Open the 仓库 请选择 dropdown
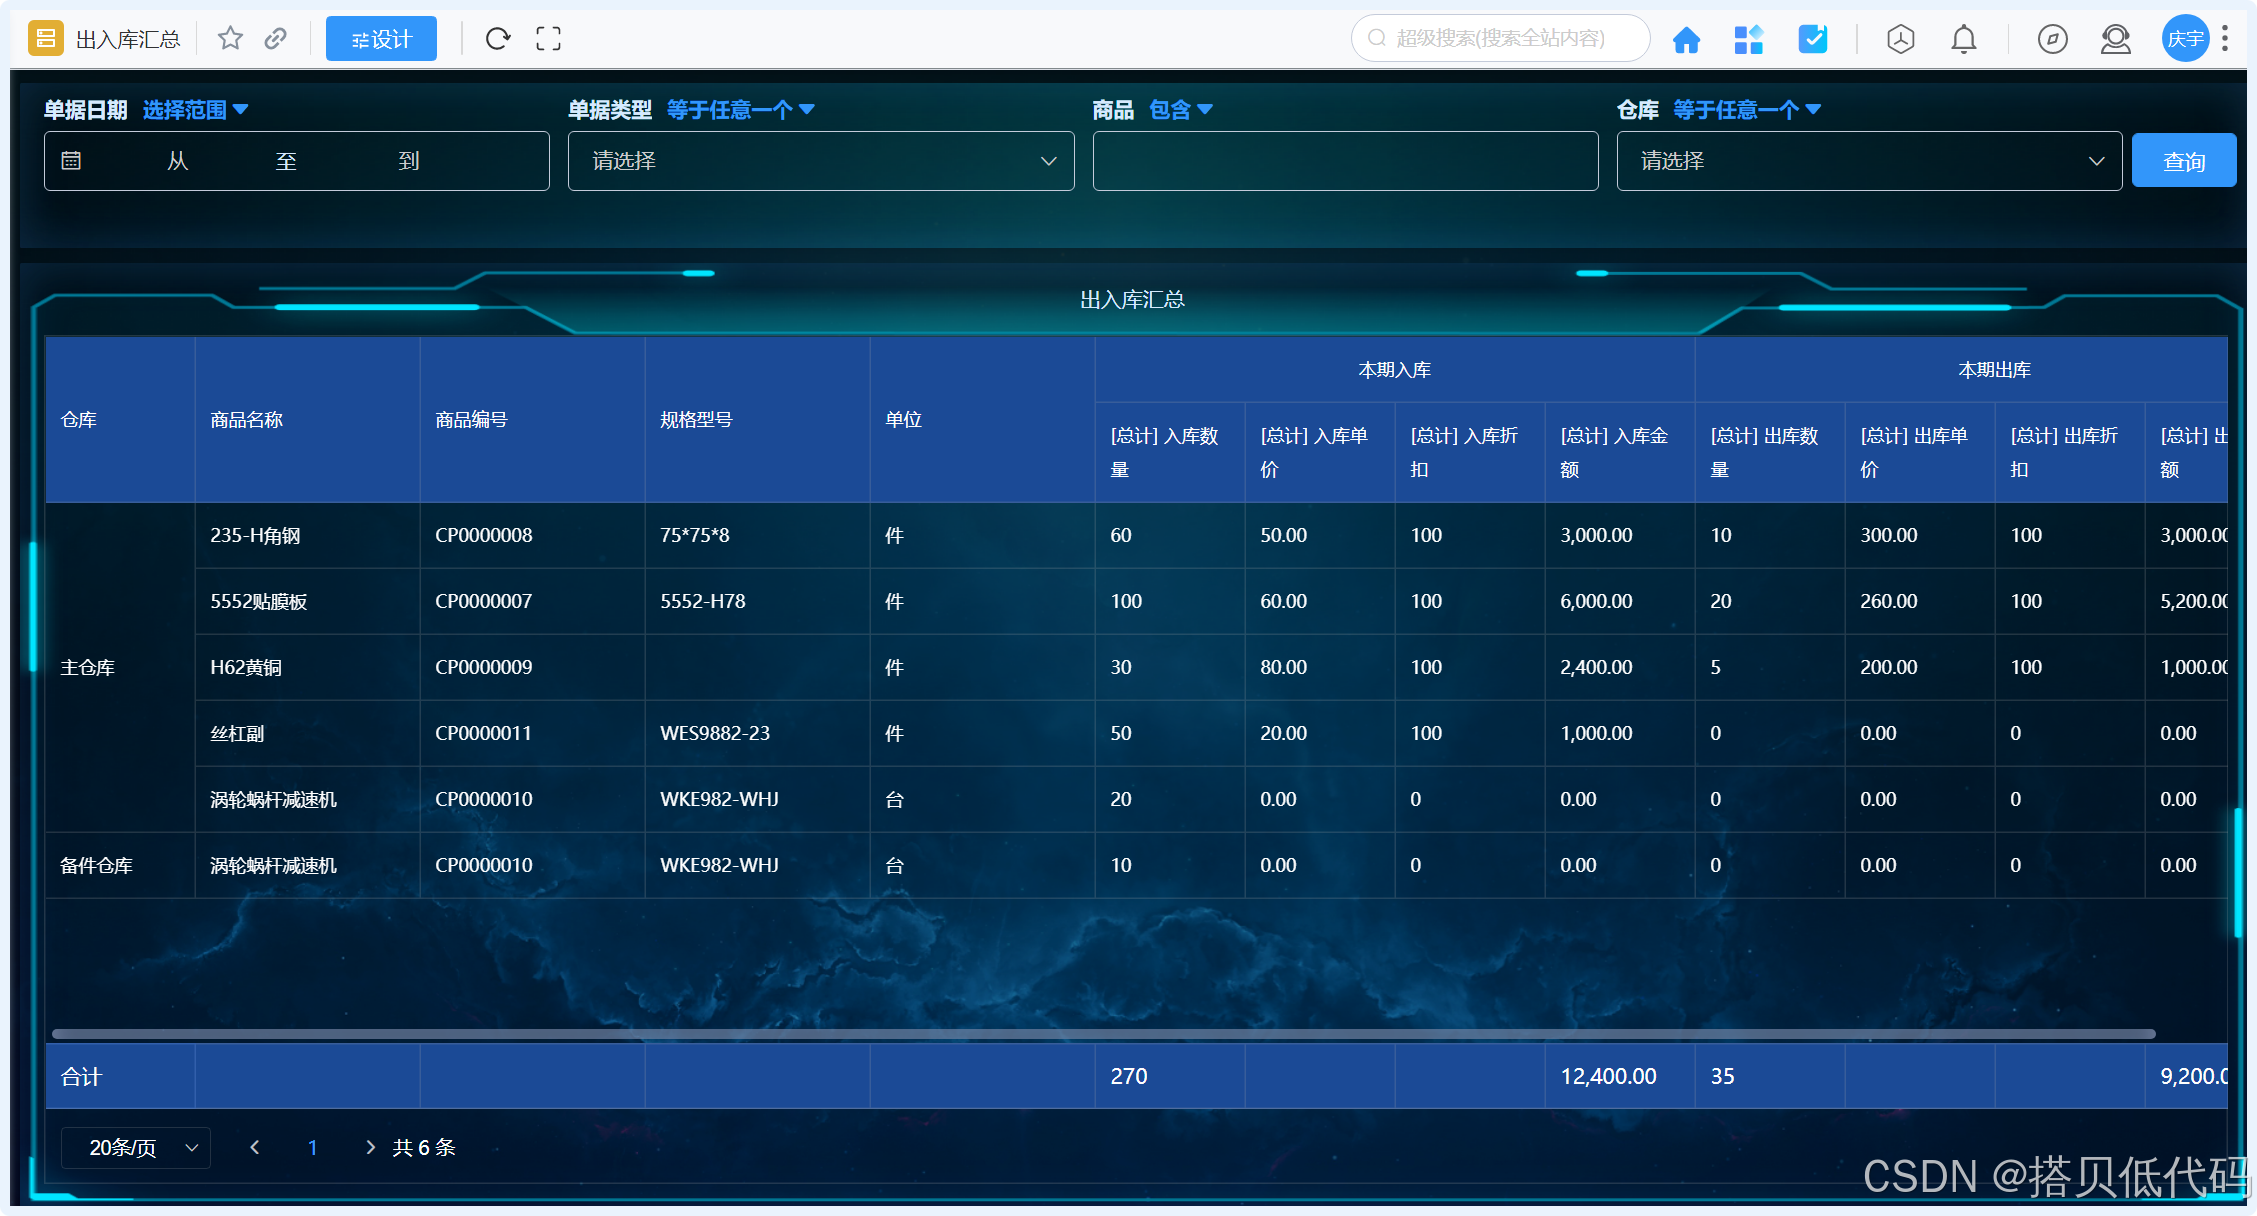The image size is (2257, 1216). pos(1868,161)
